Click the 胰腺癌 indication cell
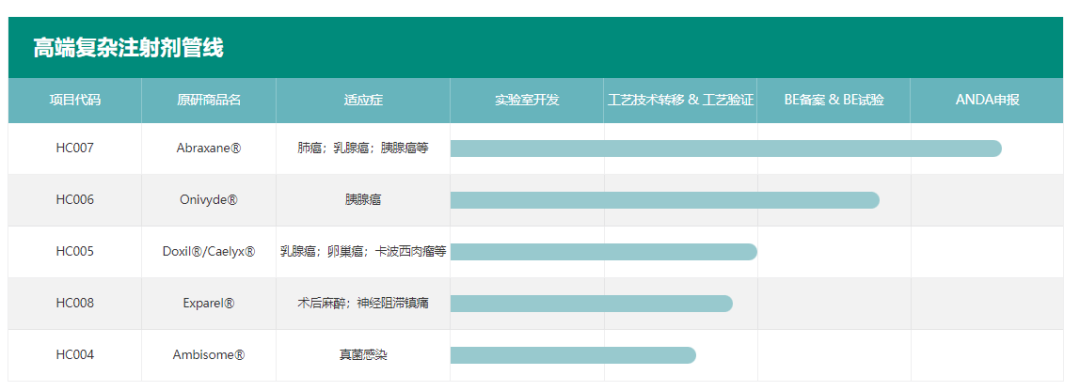 363,200
